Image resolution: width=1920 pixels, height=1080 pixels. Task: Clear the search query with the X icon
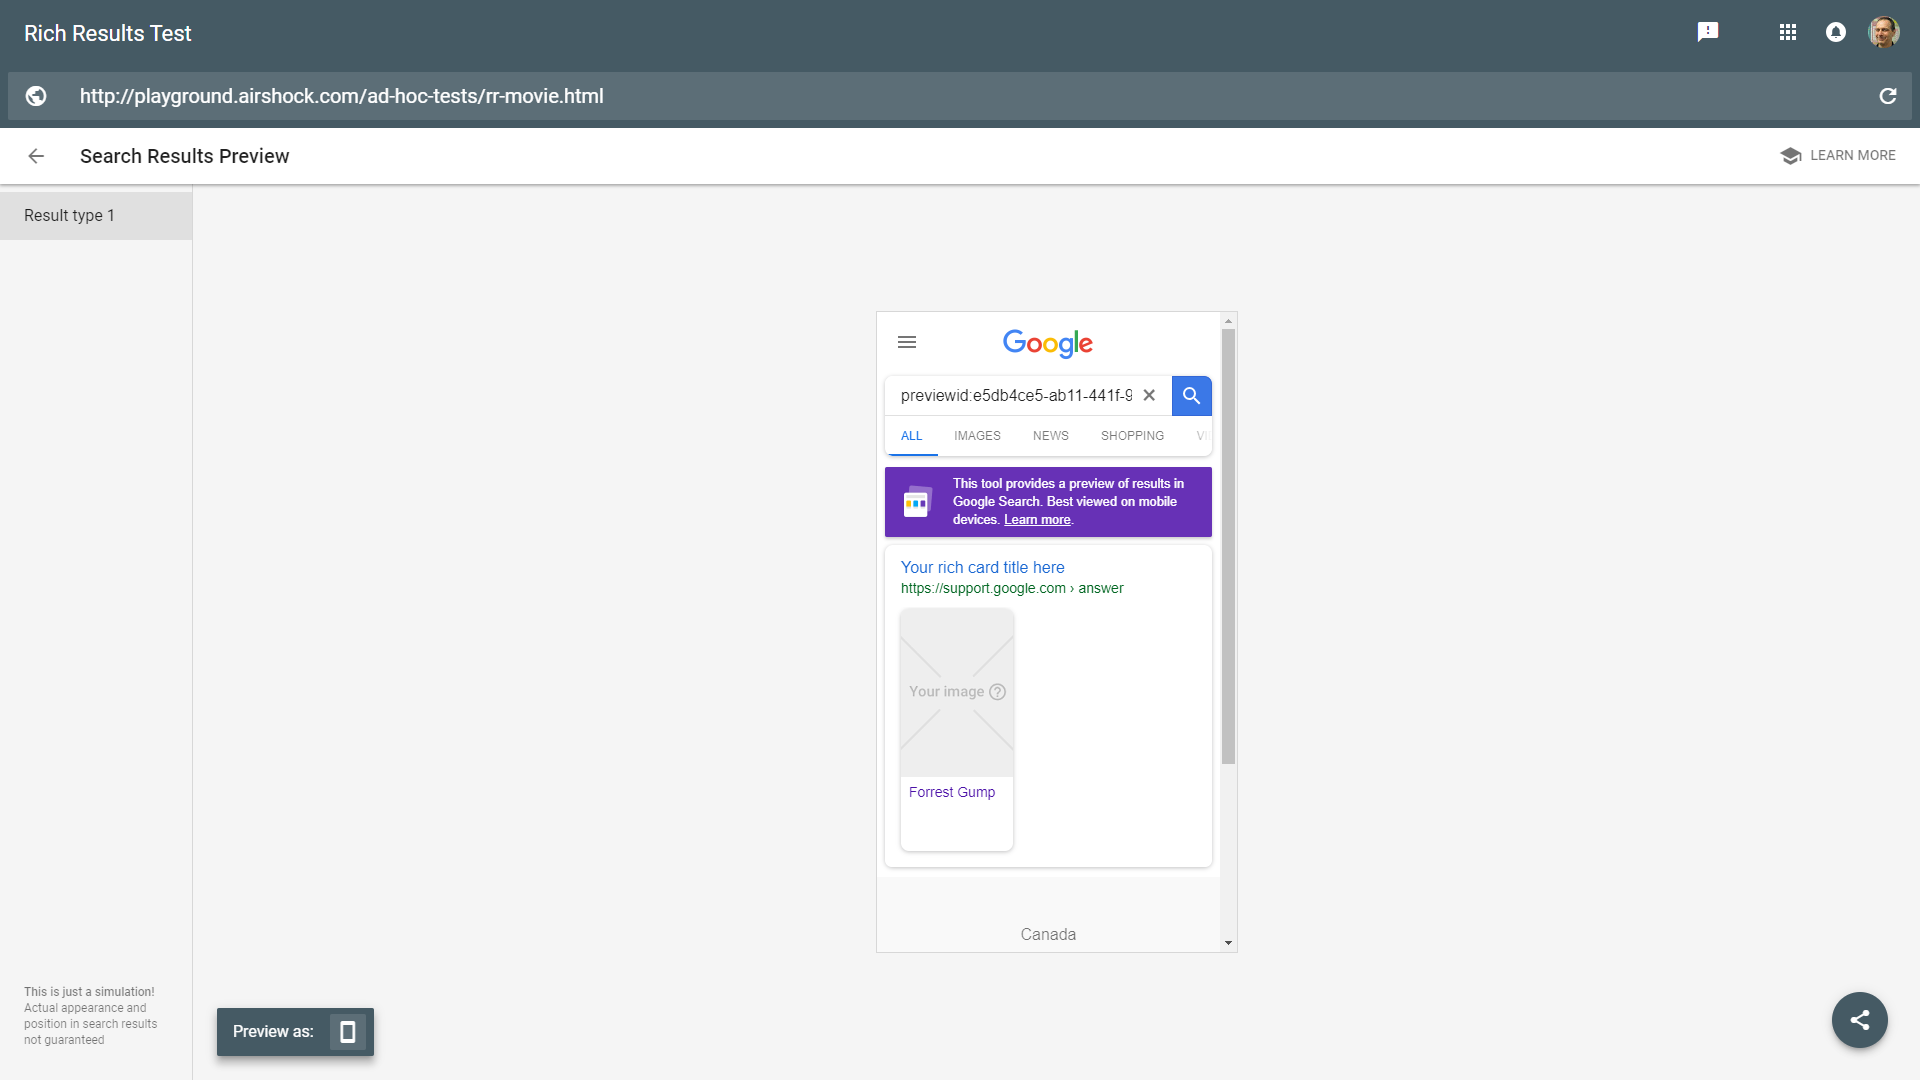pos(1148,395)
